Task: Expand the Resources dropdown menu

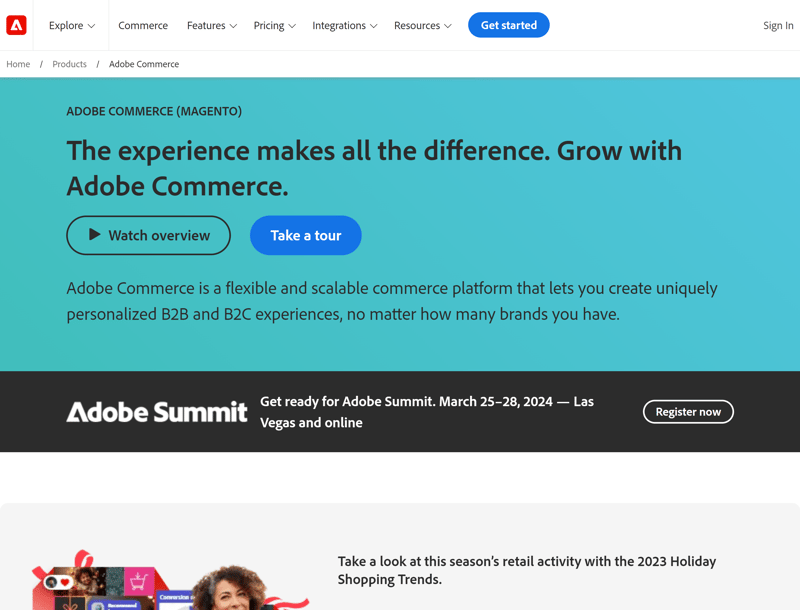Action: (x=422, y=25)
